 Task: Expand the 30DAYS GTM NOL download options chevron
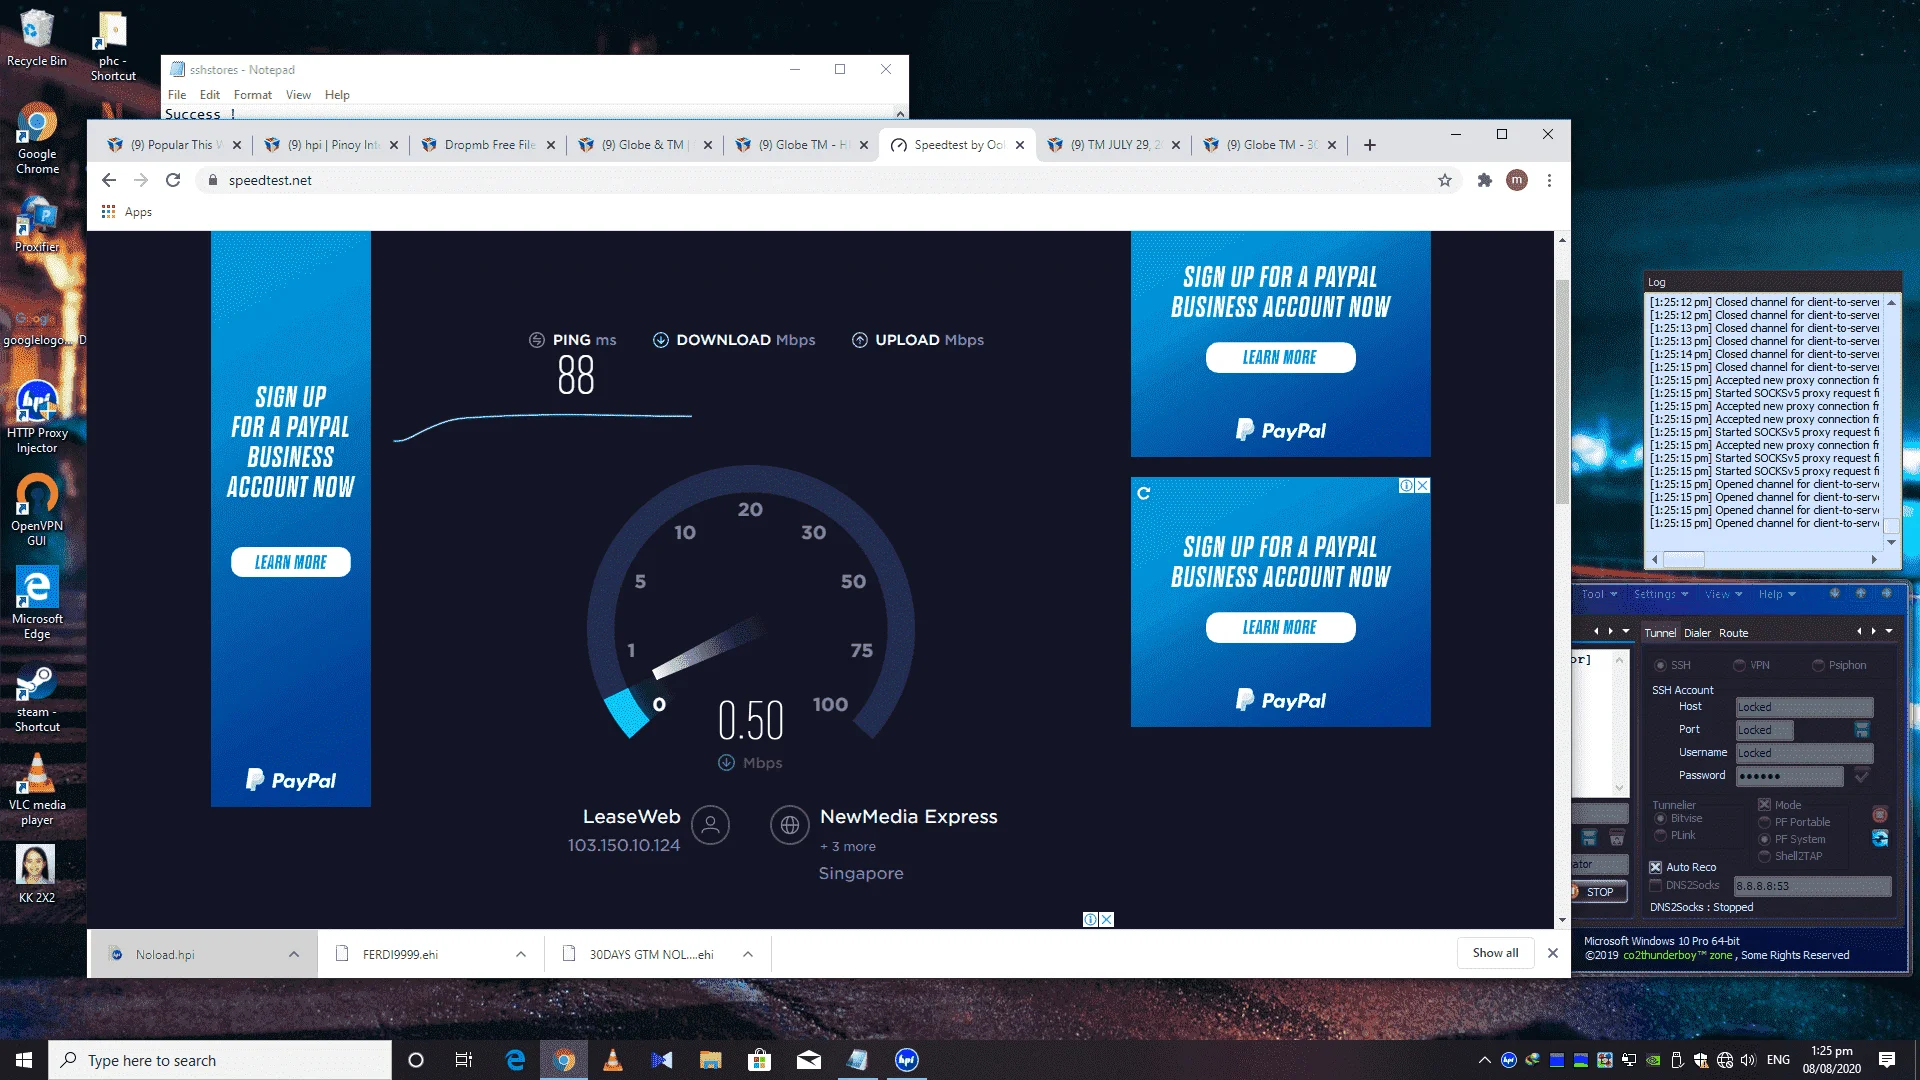point(747,954)
